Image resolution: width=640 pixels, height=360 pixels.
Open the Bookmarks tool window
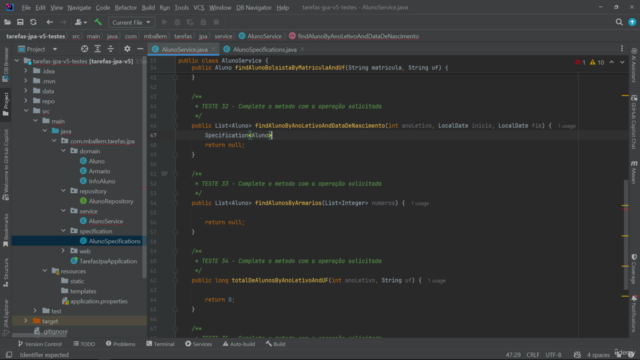(x=6, y=230)
